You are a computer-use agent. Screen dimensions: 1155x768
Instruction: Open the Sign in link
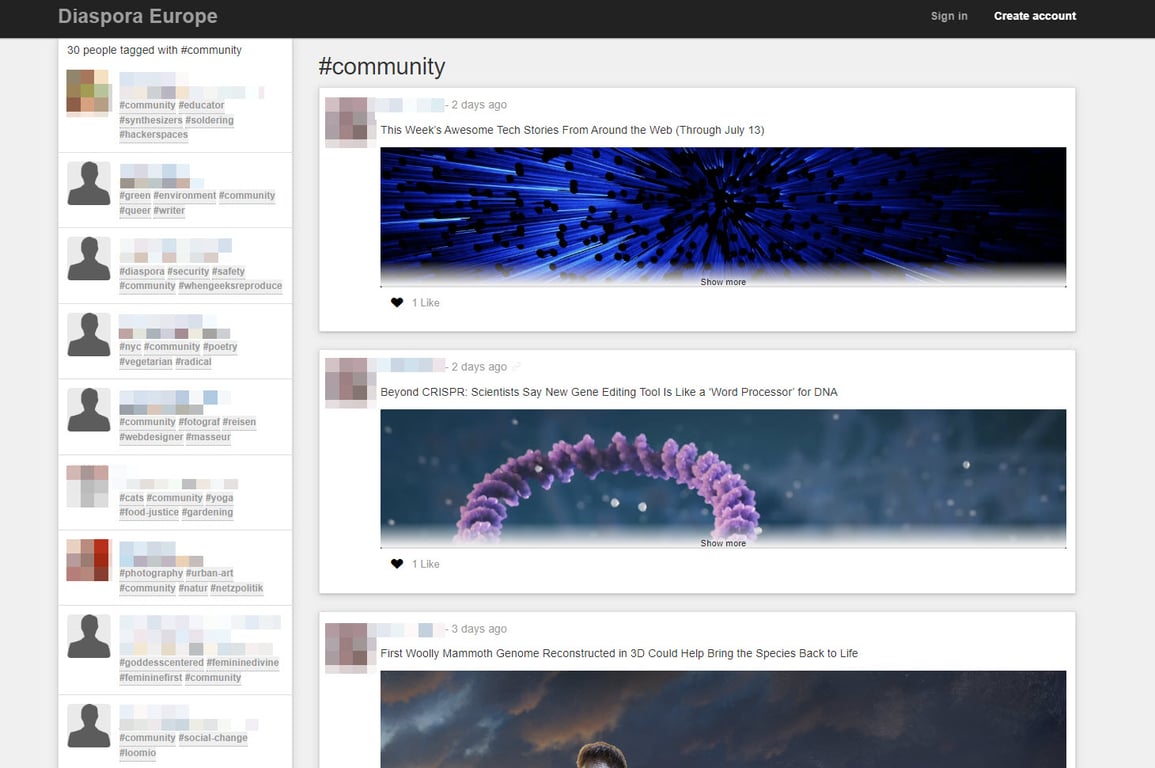[x=948, y=16]
